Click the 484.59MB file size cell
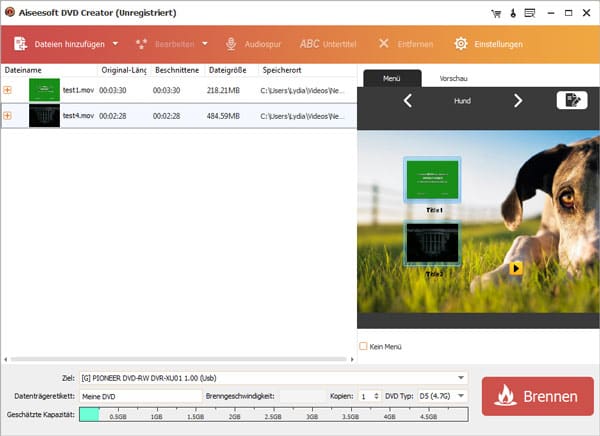 pos(223,116)
